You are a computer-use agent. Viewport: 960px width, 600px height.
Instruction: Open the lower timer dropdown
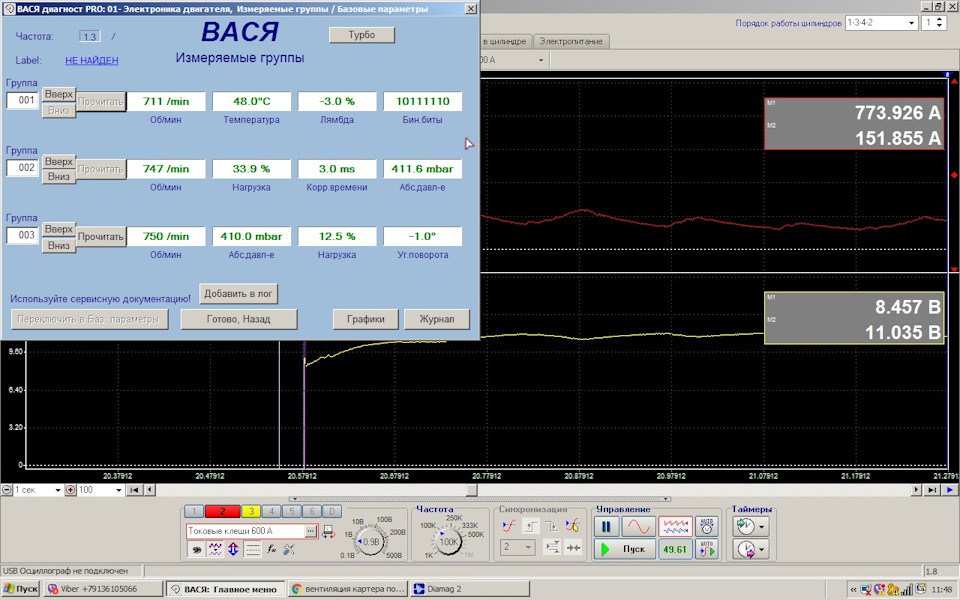click(x=762, y=549)
